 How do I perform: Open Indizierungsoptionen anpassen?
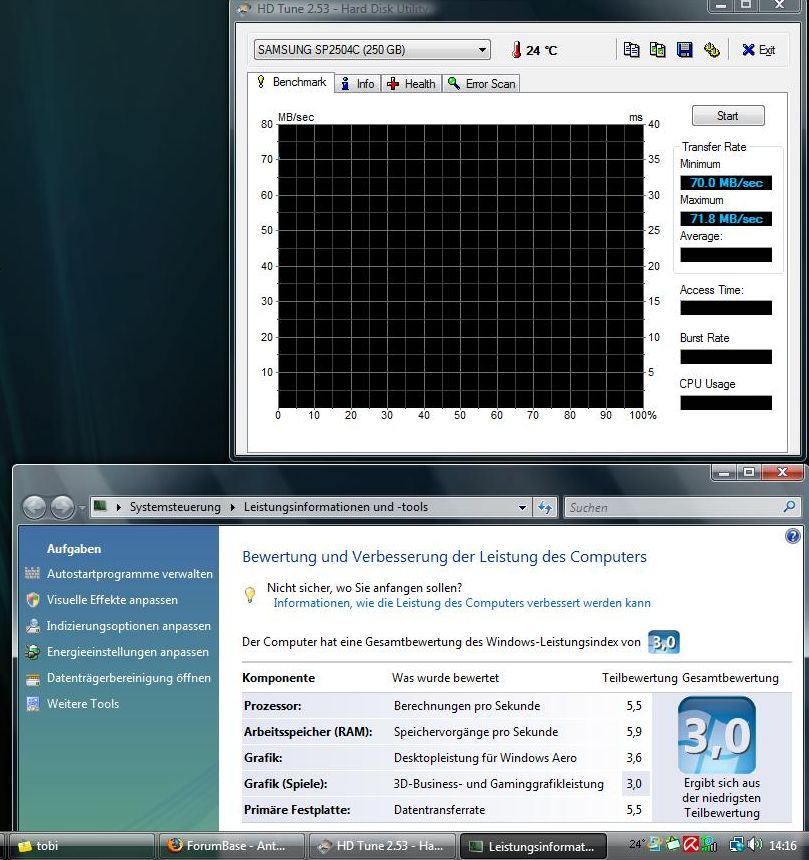128,626
